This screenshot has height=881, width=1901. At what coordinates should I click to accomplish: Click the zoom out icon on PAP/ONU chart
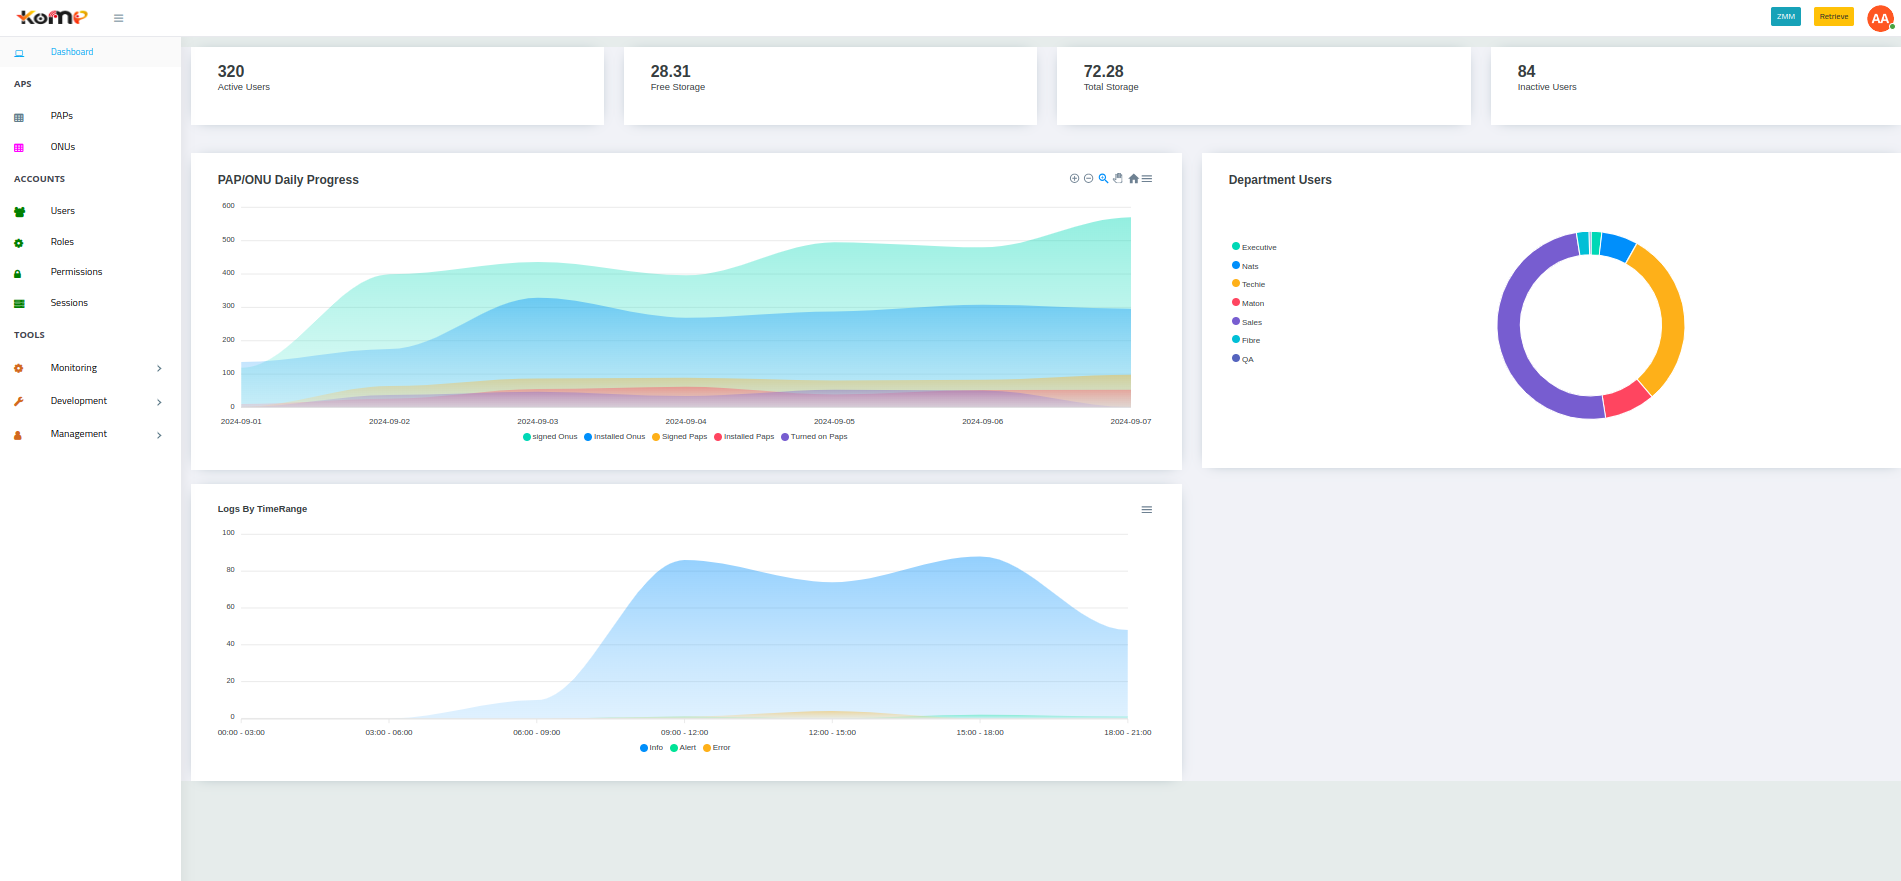1089,179
